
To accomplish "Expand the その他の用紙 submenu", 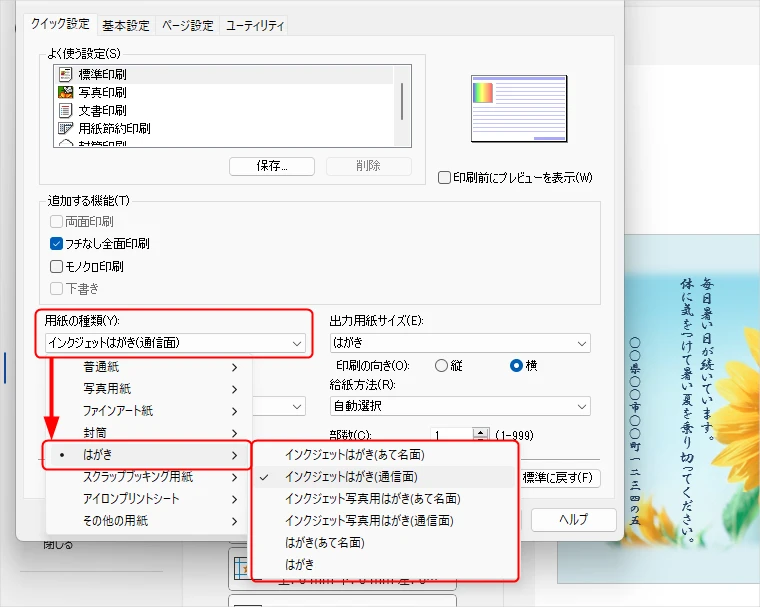I will [x=149, y=521].
